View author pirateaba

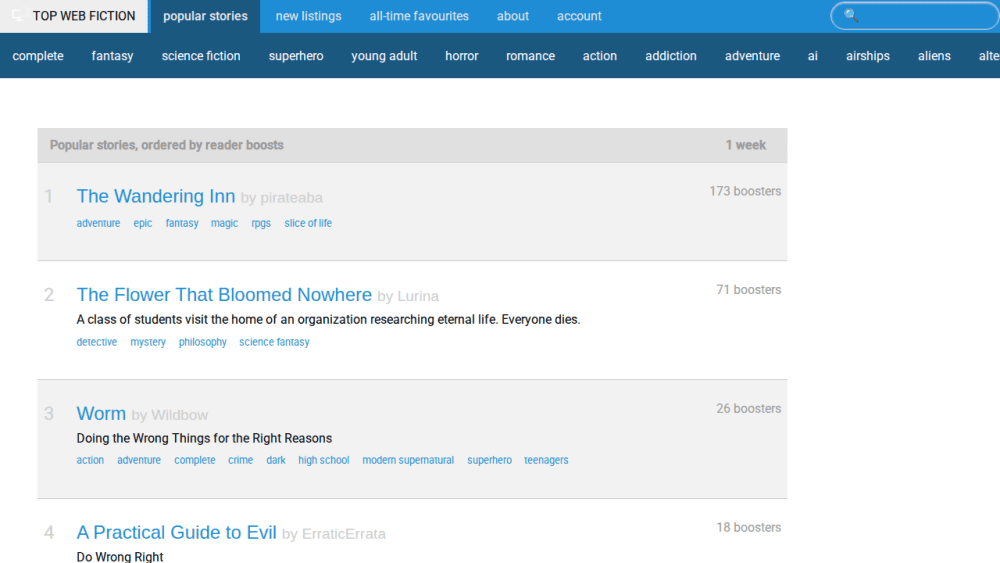pyautogui.click(x=291, y=198)
